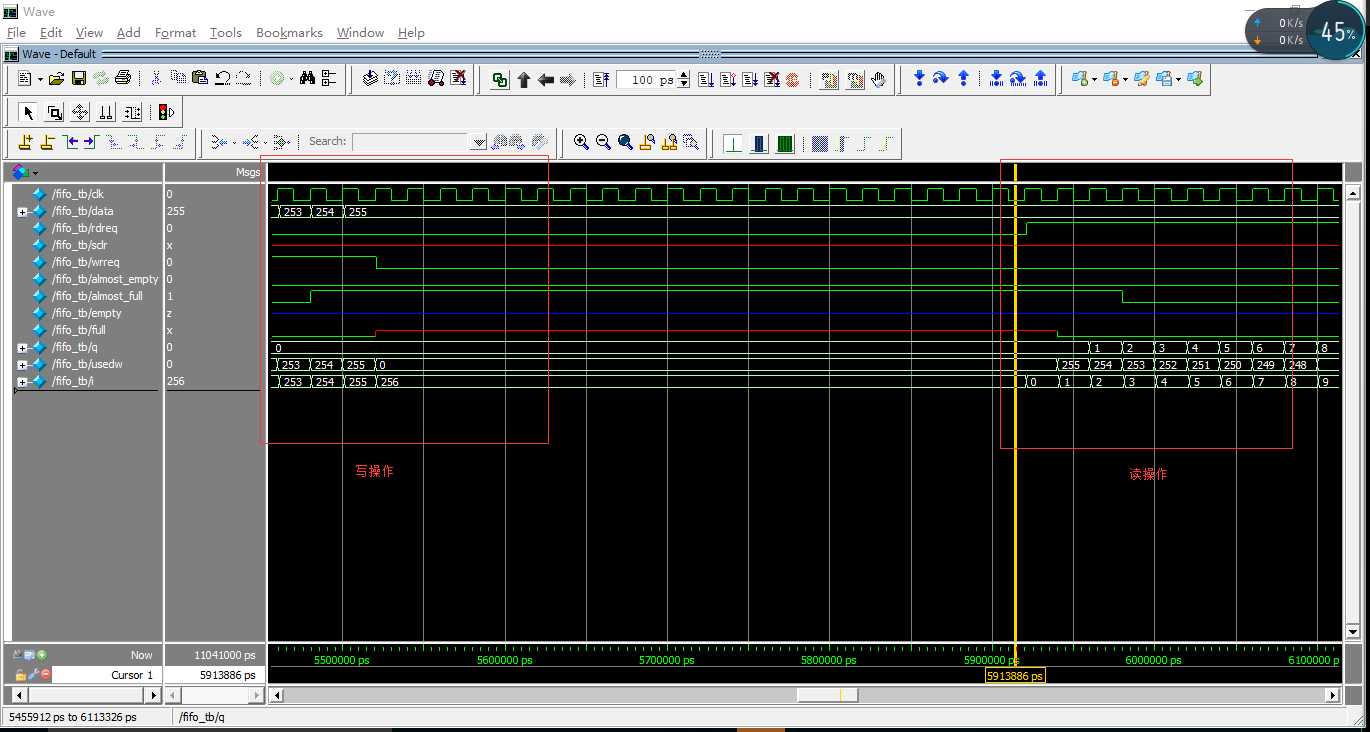
Task: Run the simulation for 100 ps
Action: point(704,80)
